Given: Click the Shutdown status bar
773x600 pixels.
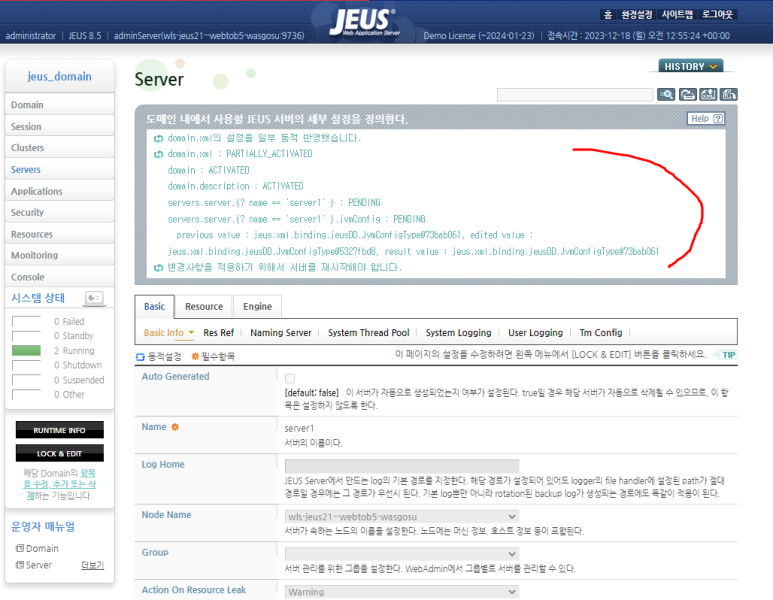Looking at the screenshot, I should click(x=27, y=365).
